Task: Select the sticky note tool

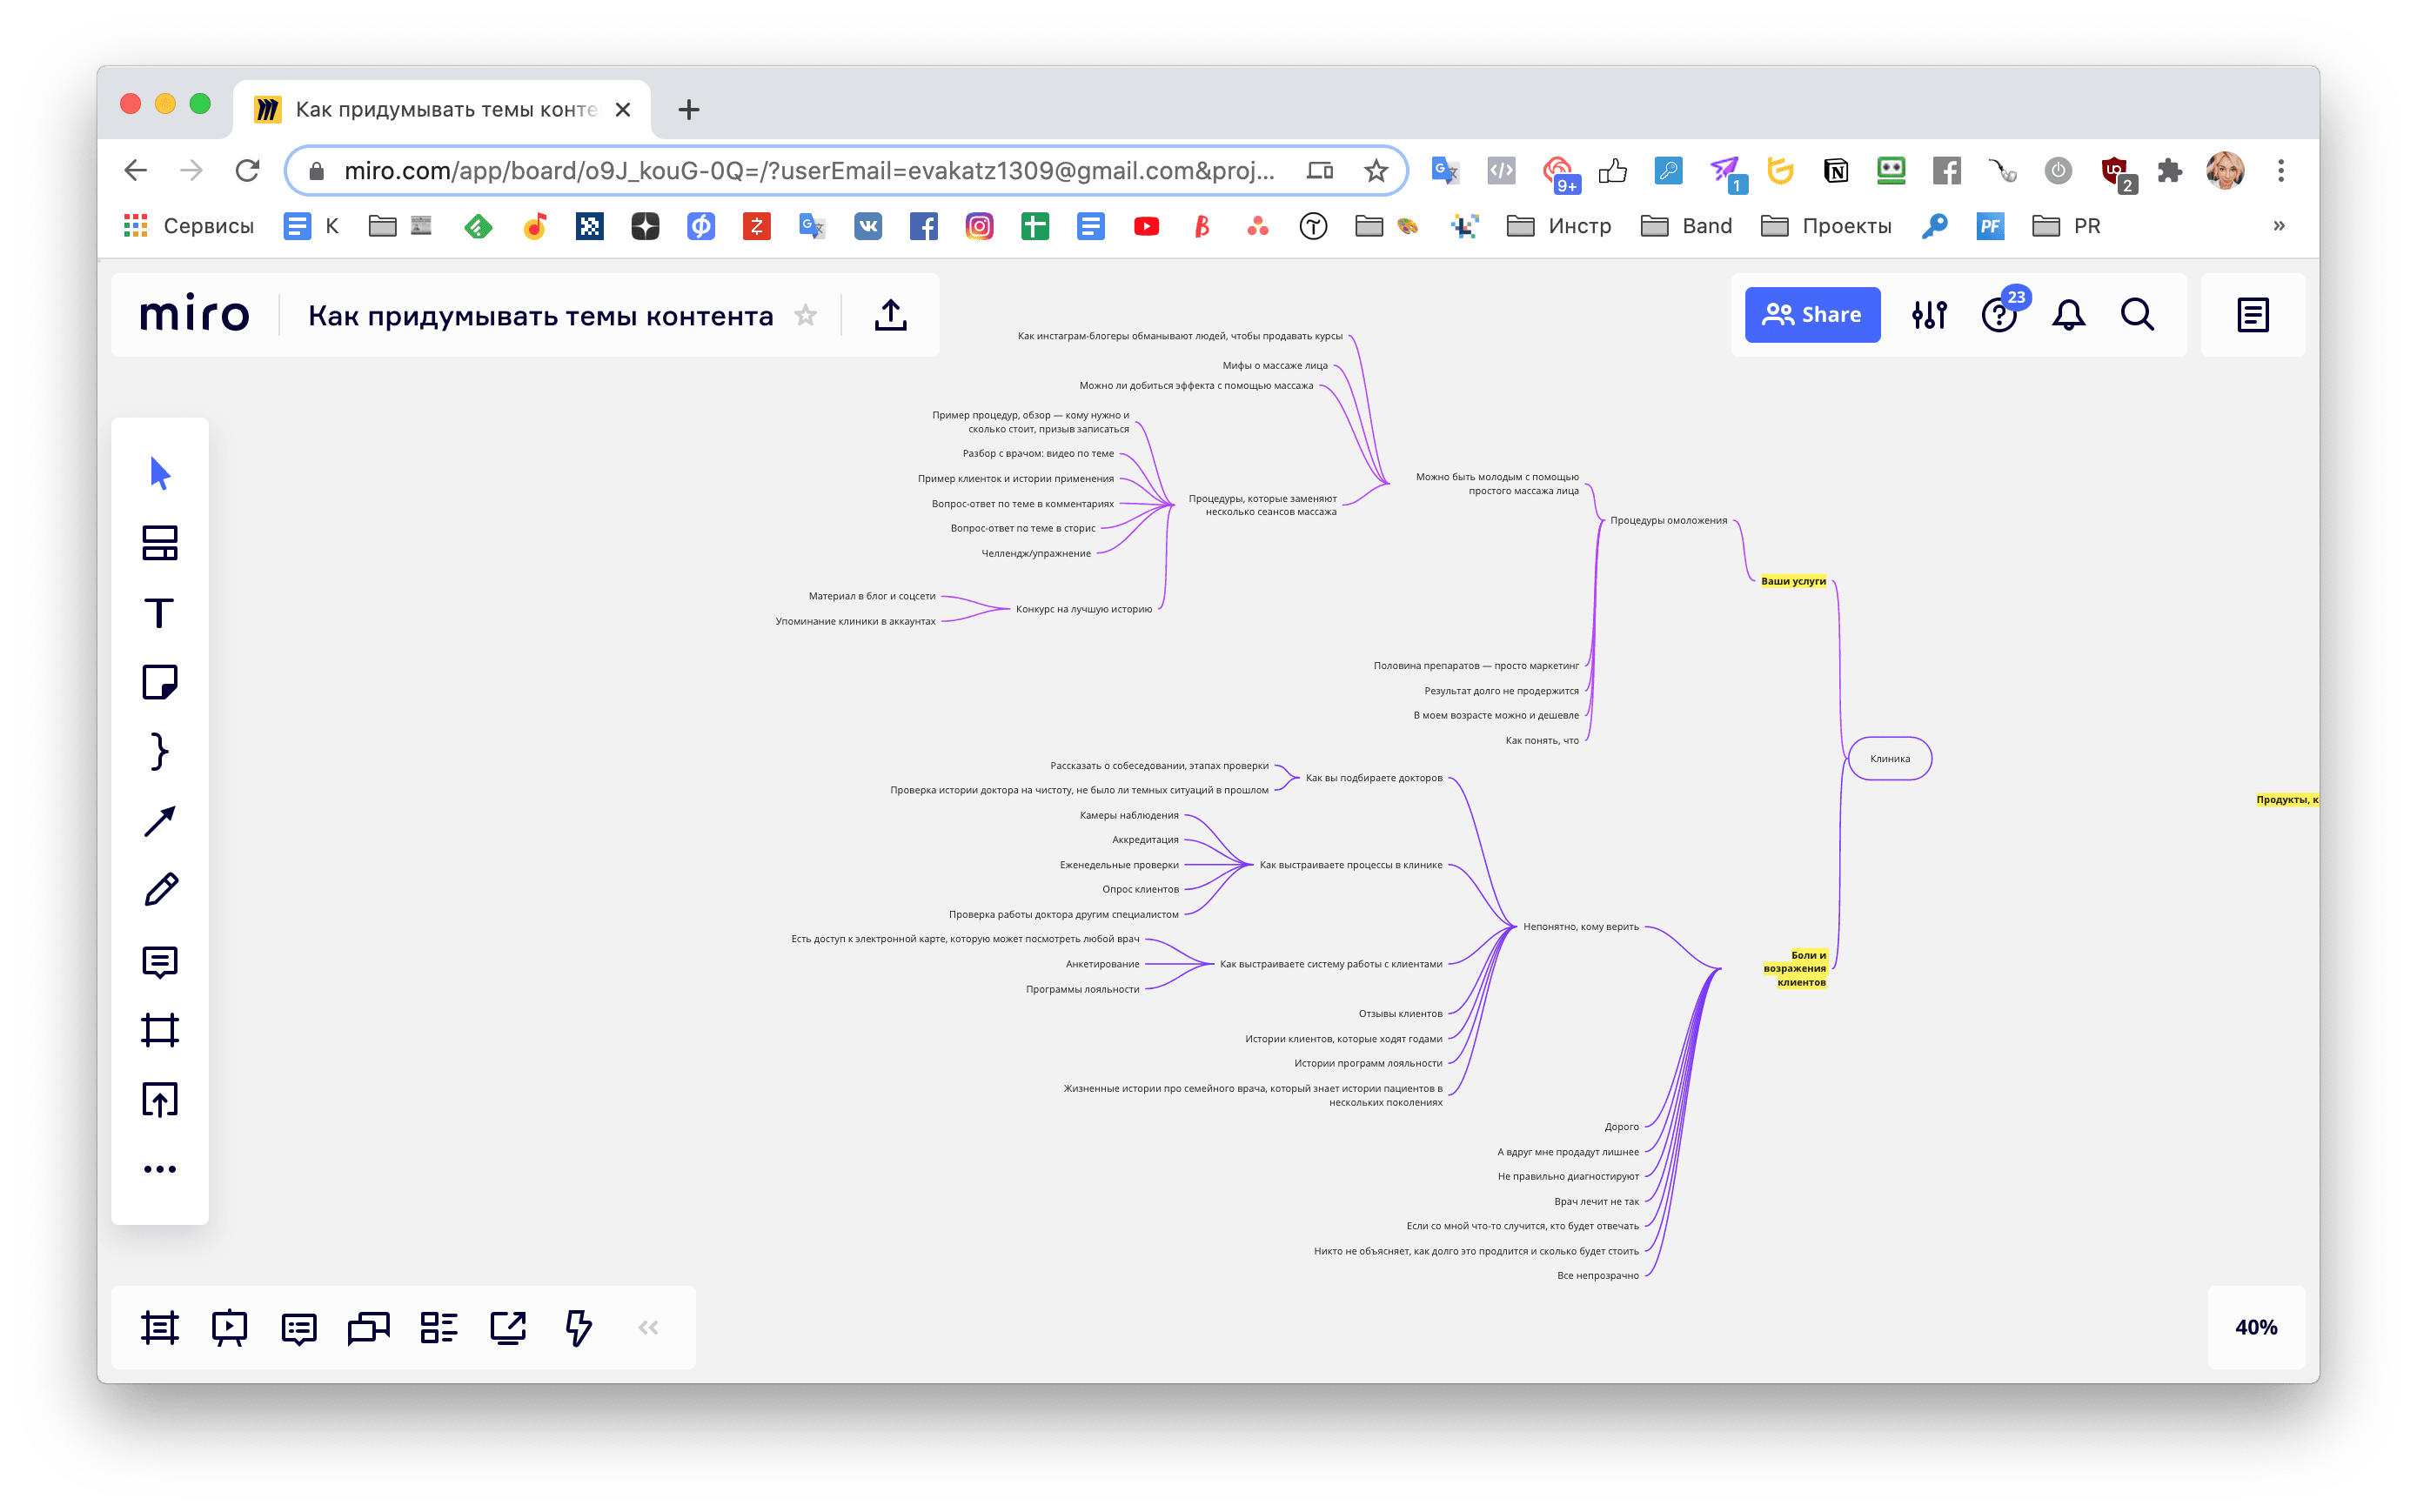Action: pyautogui.click(x=159, y=682)
